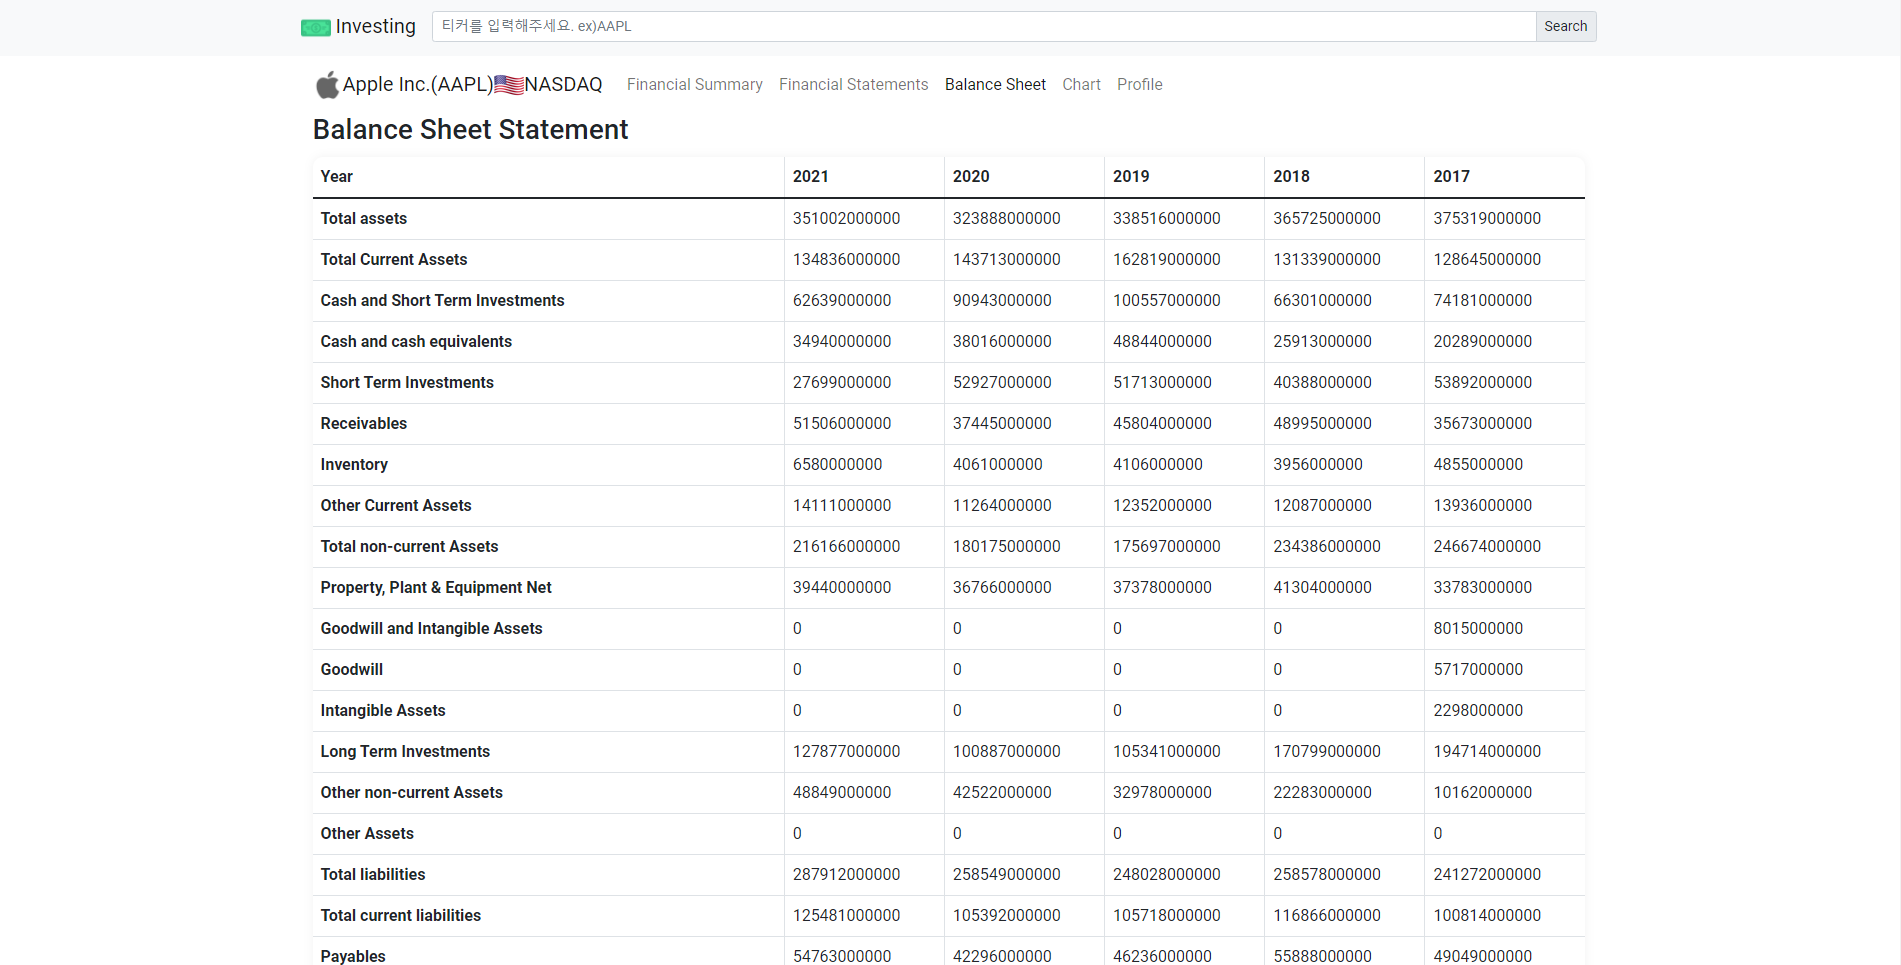
Task: Click the 2018 Total liabilities value
Action: 1326,874
